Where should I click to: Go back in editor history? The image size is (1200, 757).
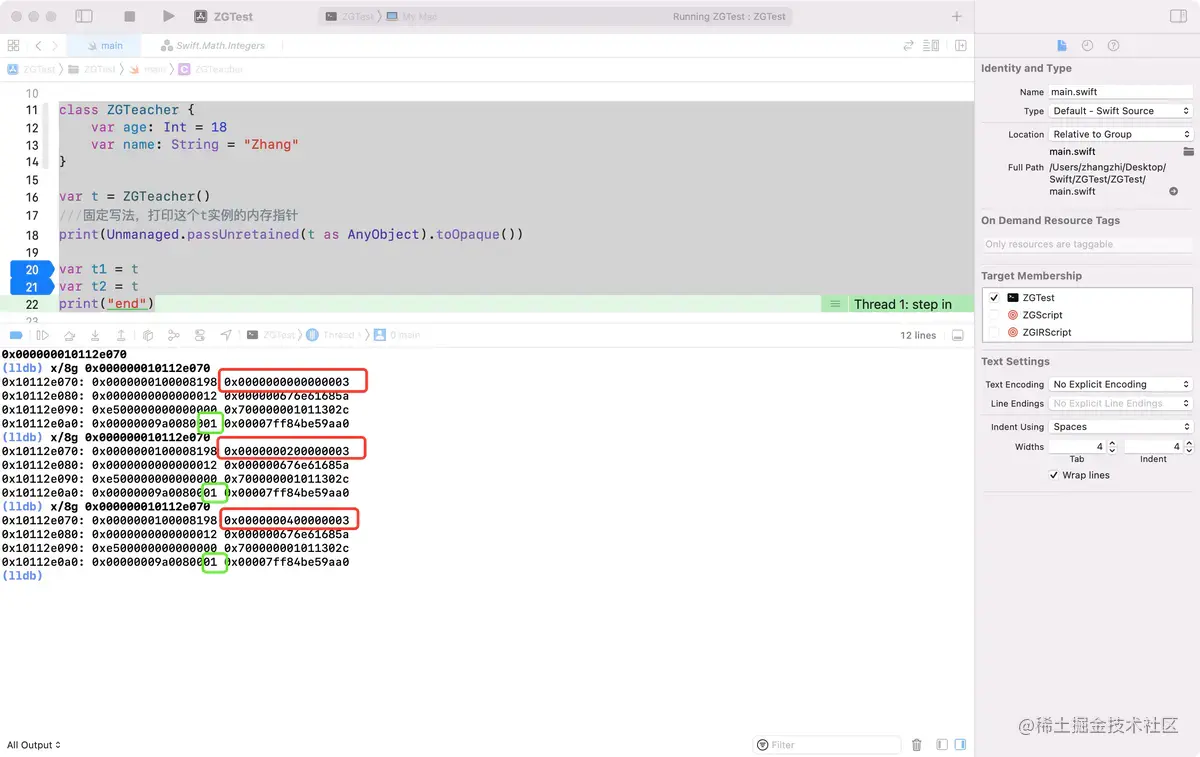[38, 46]
